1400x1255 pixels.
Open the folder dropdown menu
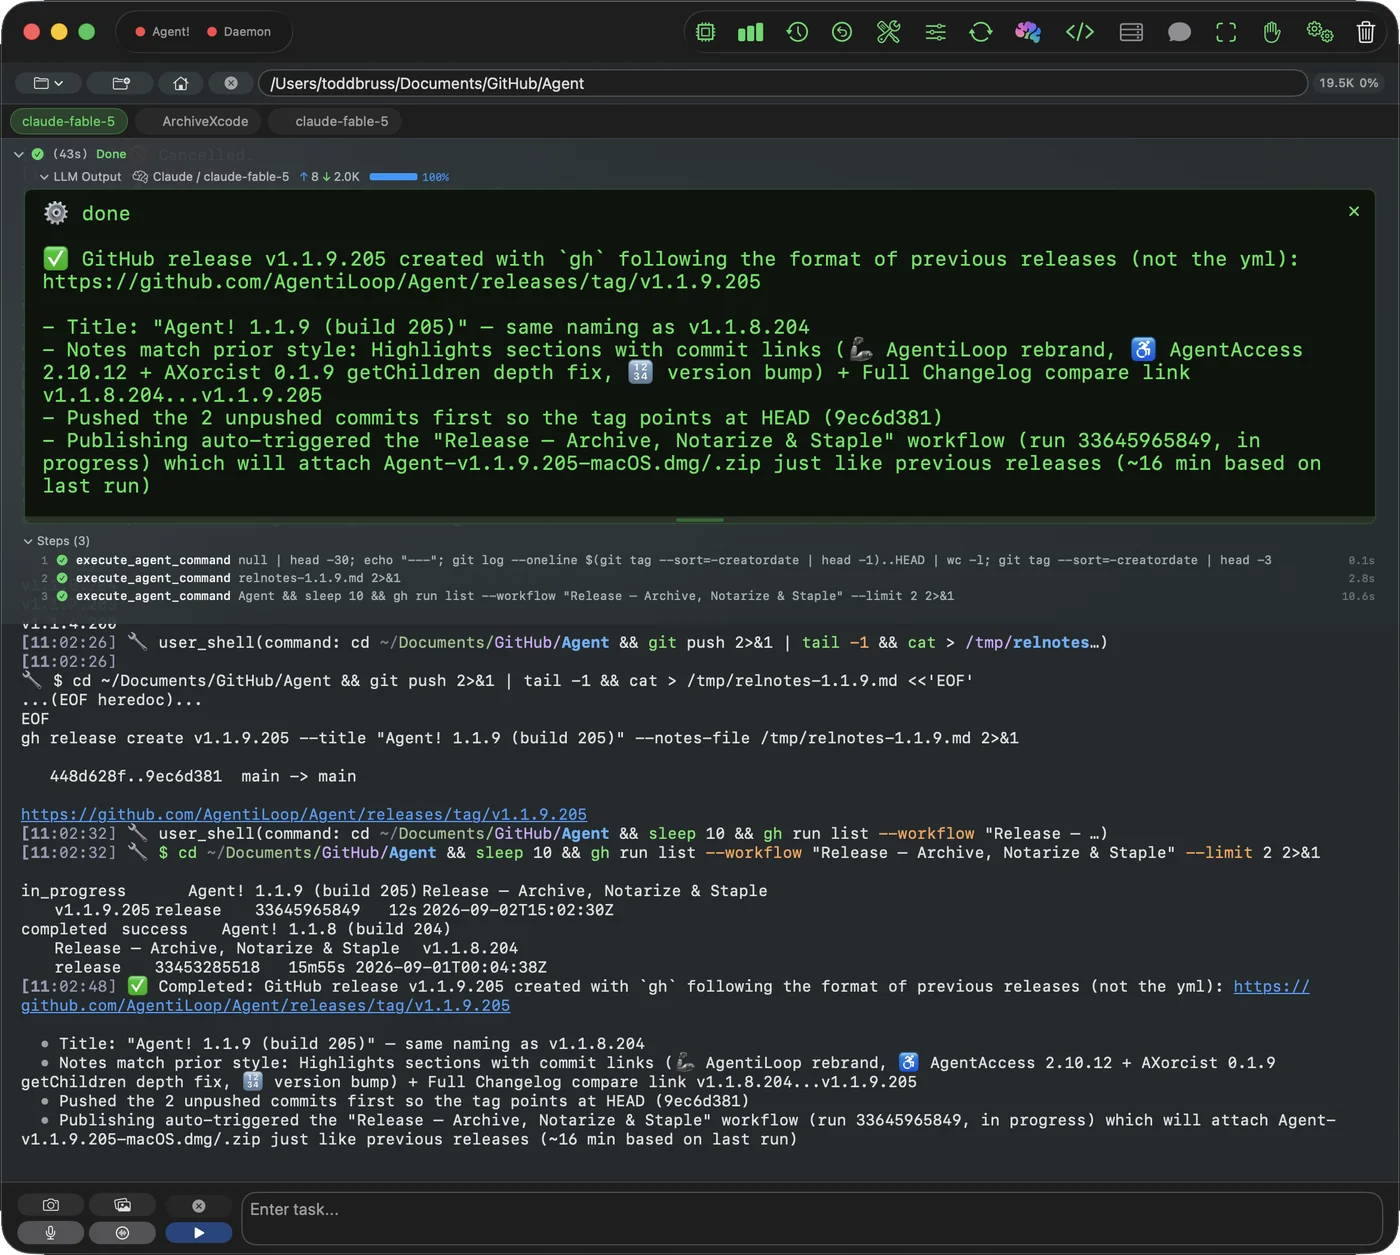(48, 83)
